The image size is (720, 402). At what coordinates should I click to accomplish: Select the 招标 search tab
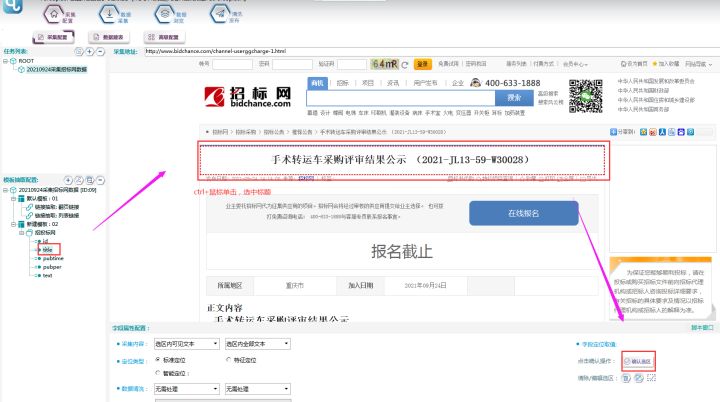pos(343,83)
